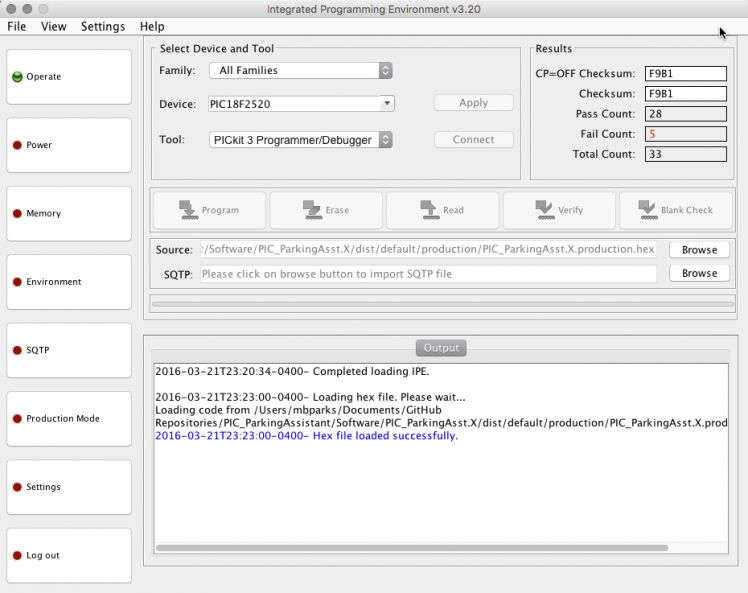Click the Erase device icon button
Image resolution: width=748 pixels, height=593 pixels.
click(x=325, y=210)
